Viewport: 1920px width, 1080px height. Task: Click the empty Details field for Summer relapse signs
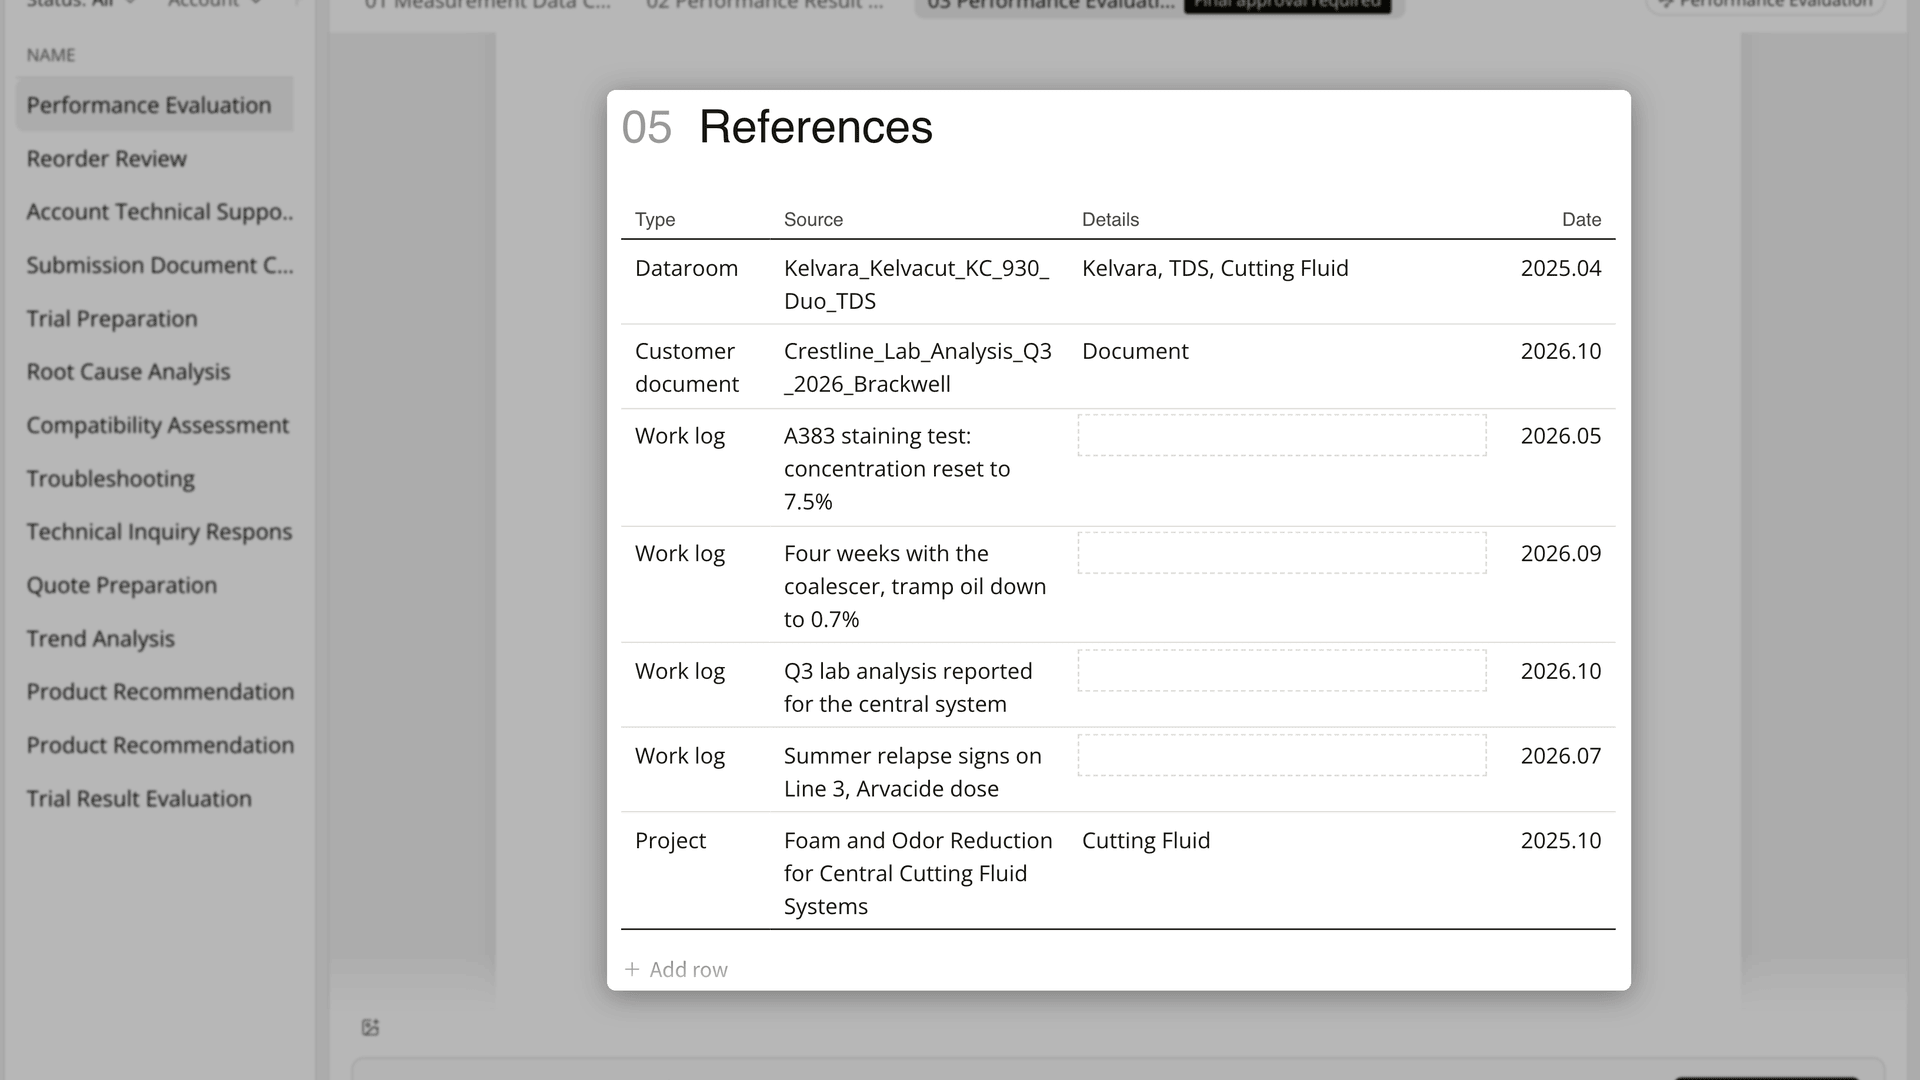pos(1282,755)
